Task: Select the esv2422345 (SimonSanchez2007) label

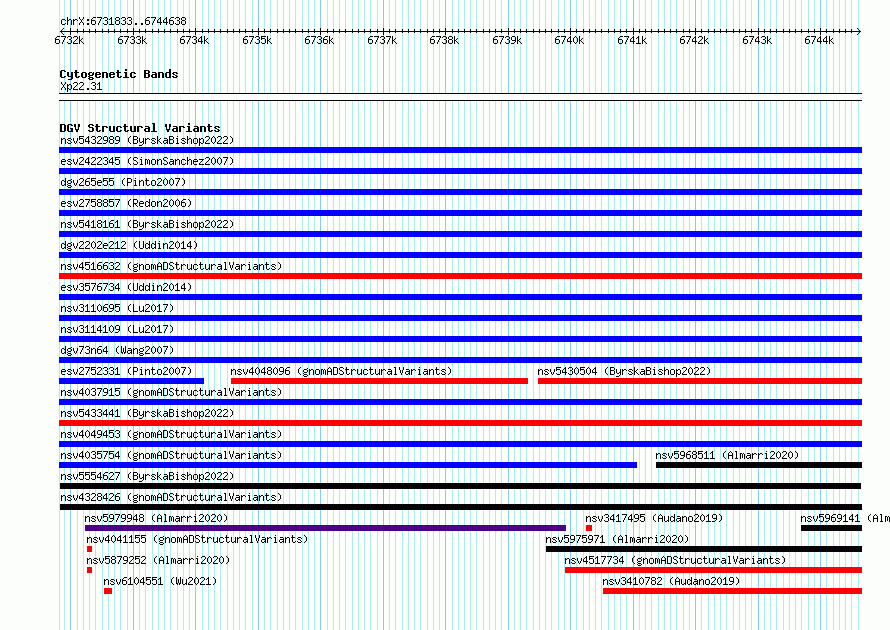Action: (147, 161)
